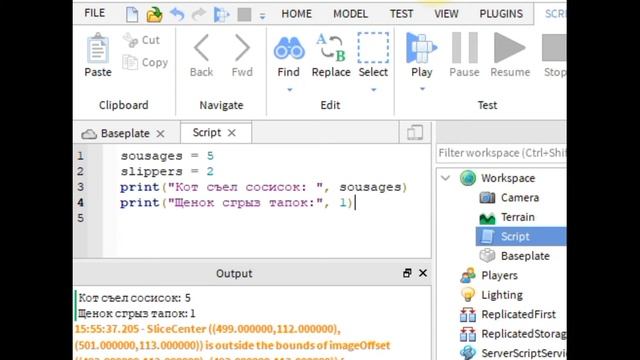The height and width of the screenshot is (360, 640).
Task: Switch to the TEST ribbon tab
Action: coord(401,14)
